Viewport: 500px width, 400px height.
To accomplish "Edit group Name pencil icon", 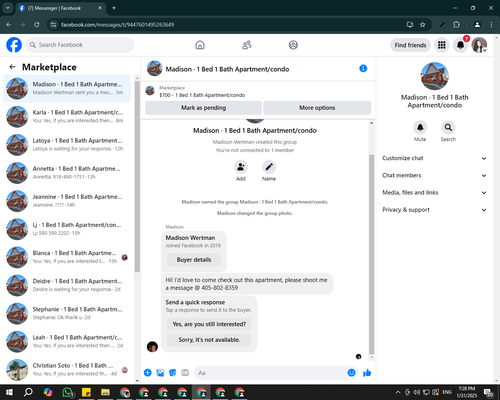I will pos(269,167).
